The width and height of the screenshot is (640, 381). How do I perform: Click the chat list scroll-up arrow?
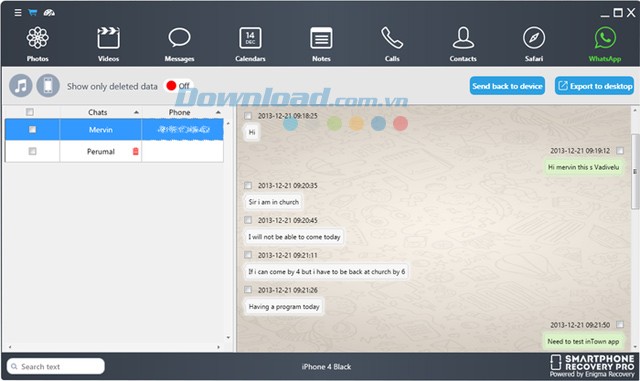(x=228, y=123)
